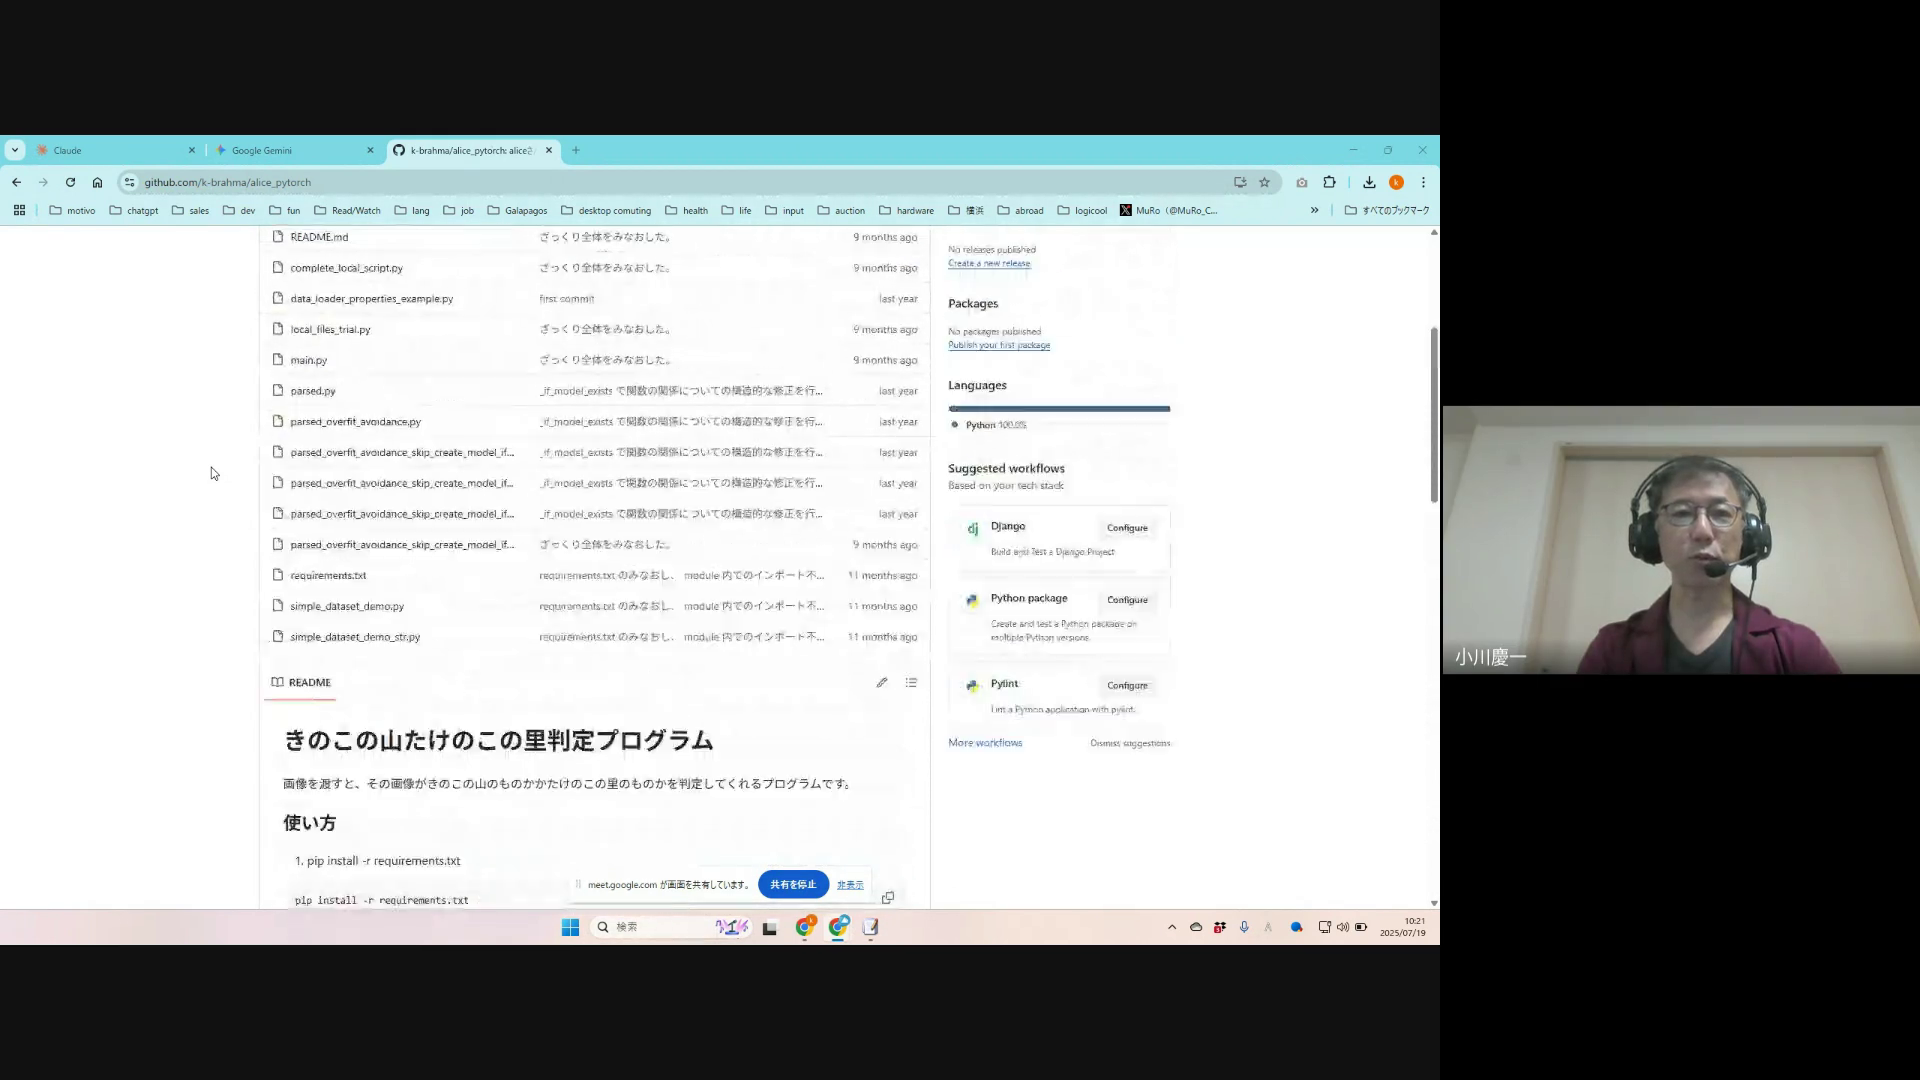
Task: Open tab search dropdown arrow
Action: click(15, 150)
